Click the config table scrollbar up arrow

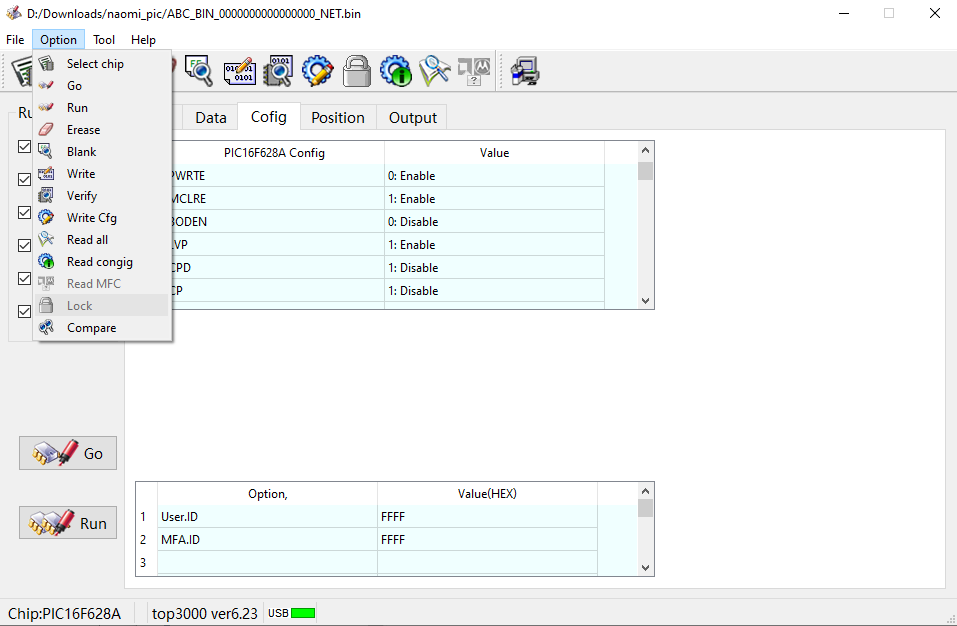point(645,150)
